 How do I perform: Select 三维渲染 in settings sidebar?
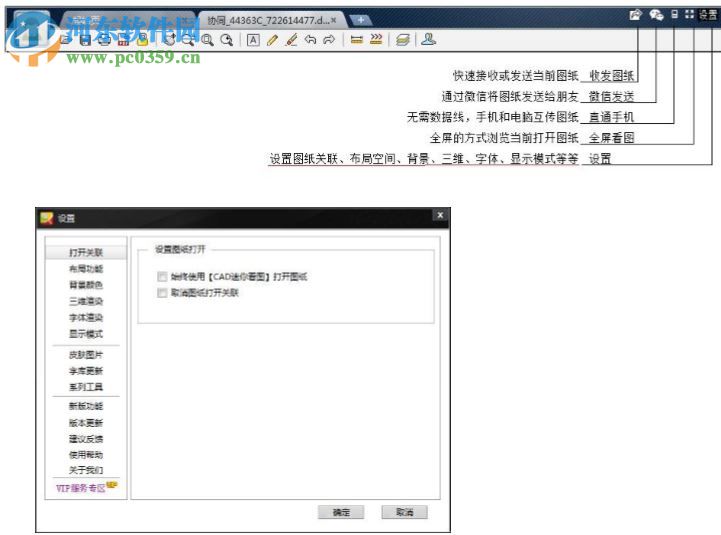pos(86,301)
